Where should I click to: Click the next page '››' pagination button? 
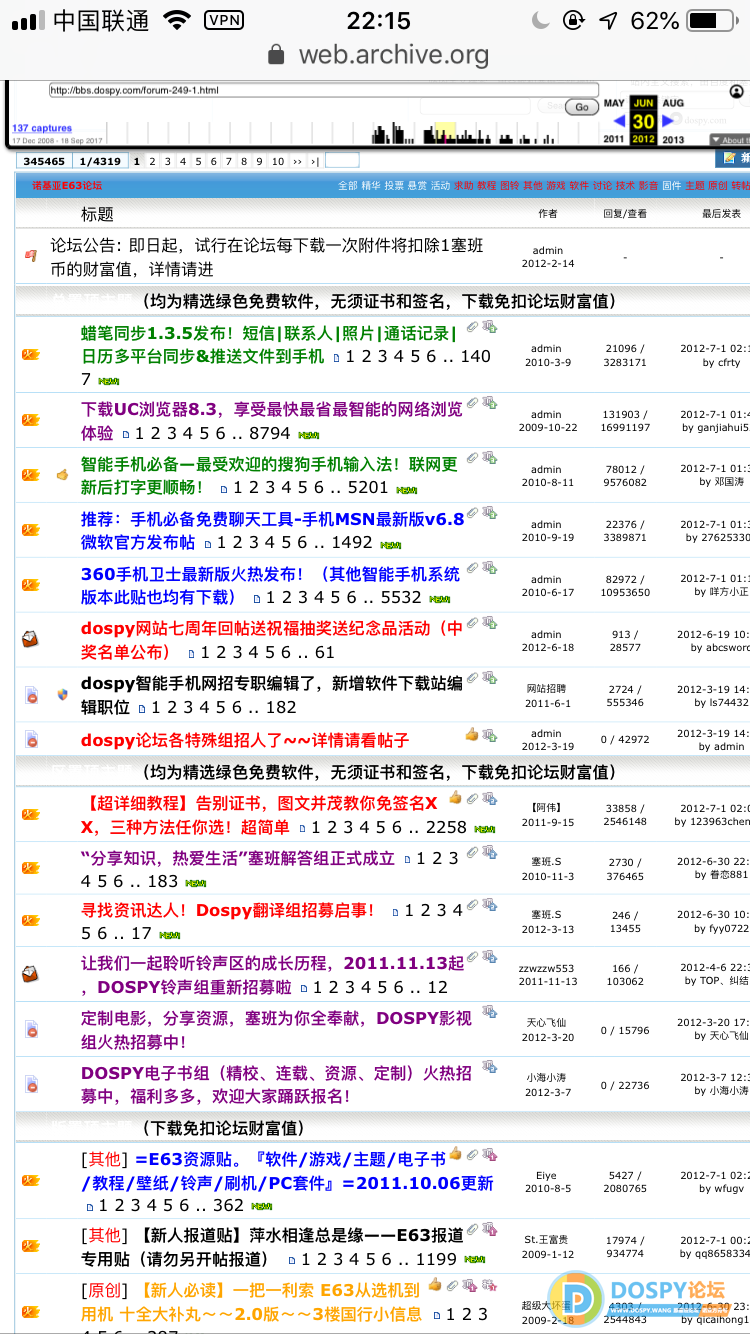[x=298, y=161]
